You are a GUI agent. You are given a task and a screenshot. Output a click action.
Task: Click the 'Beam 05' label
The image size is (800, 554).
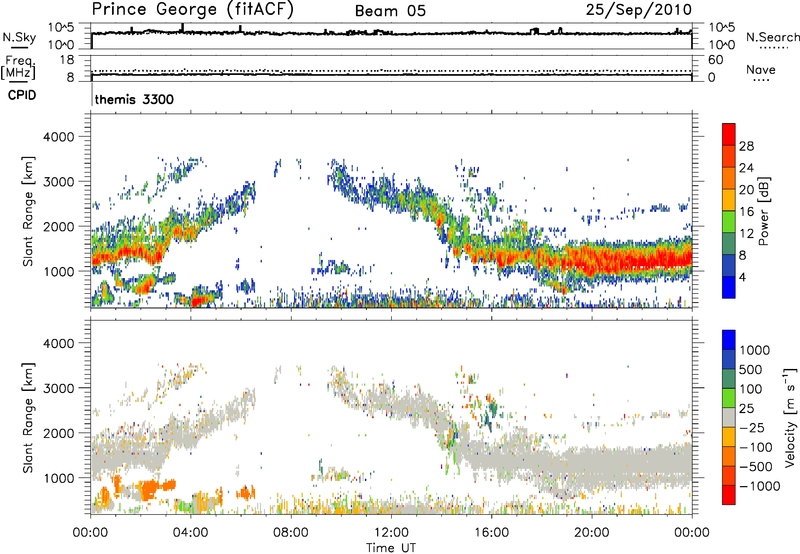pyautogui.click(x=390, y=11)
